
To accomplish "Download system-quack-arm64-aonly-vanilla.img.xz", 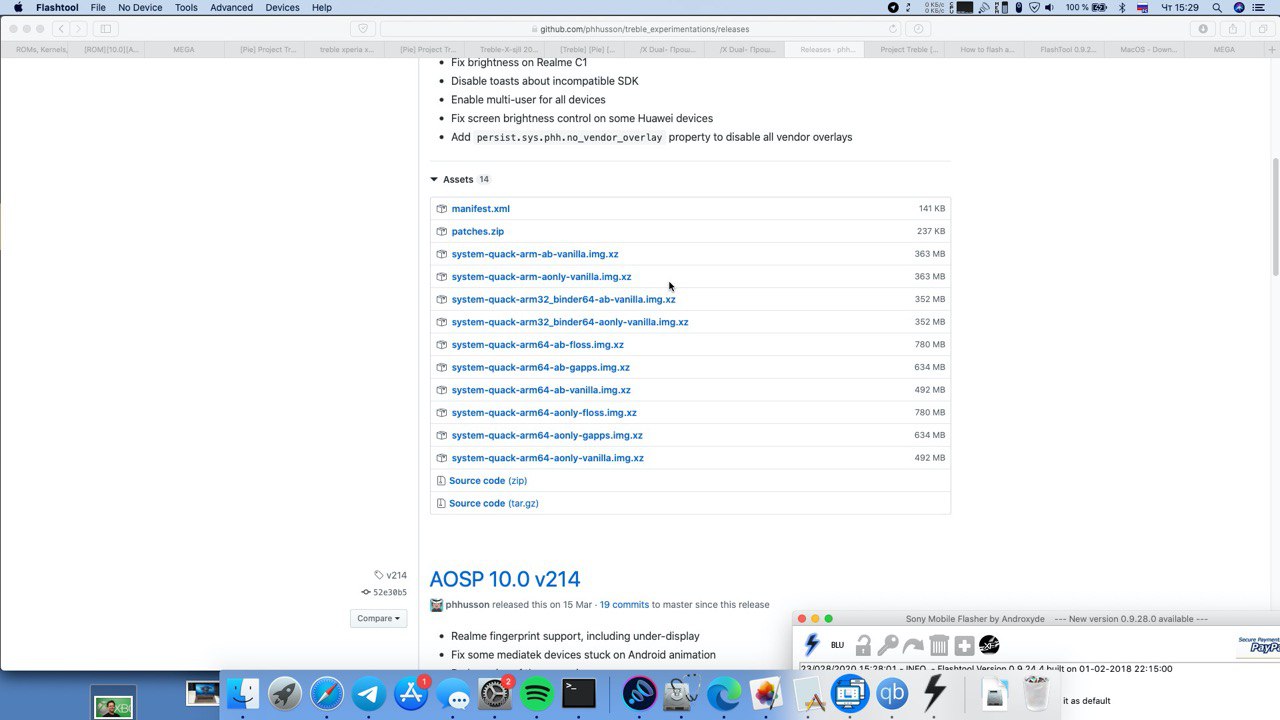I will [547, 458].
